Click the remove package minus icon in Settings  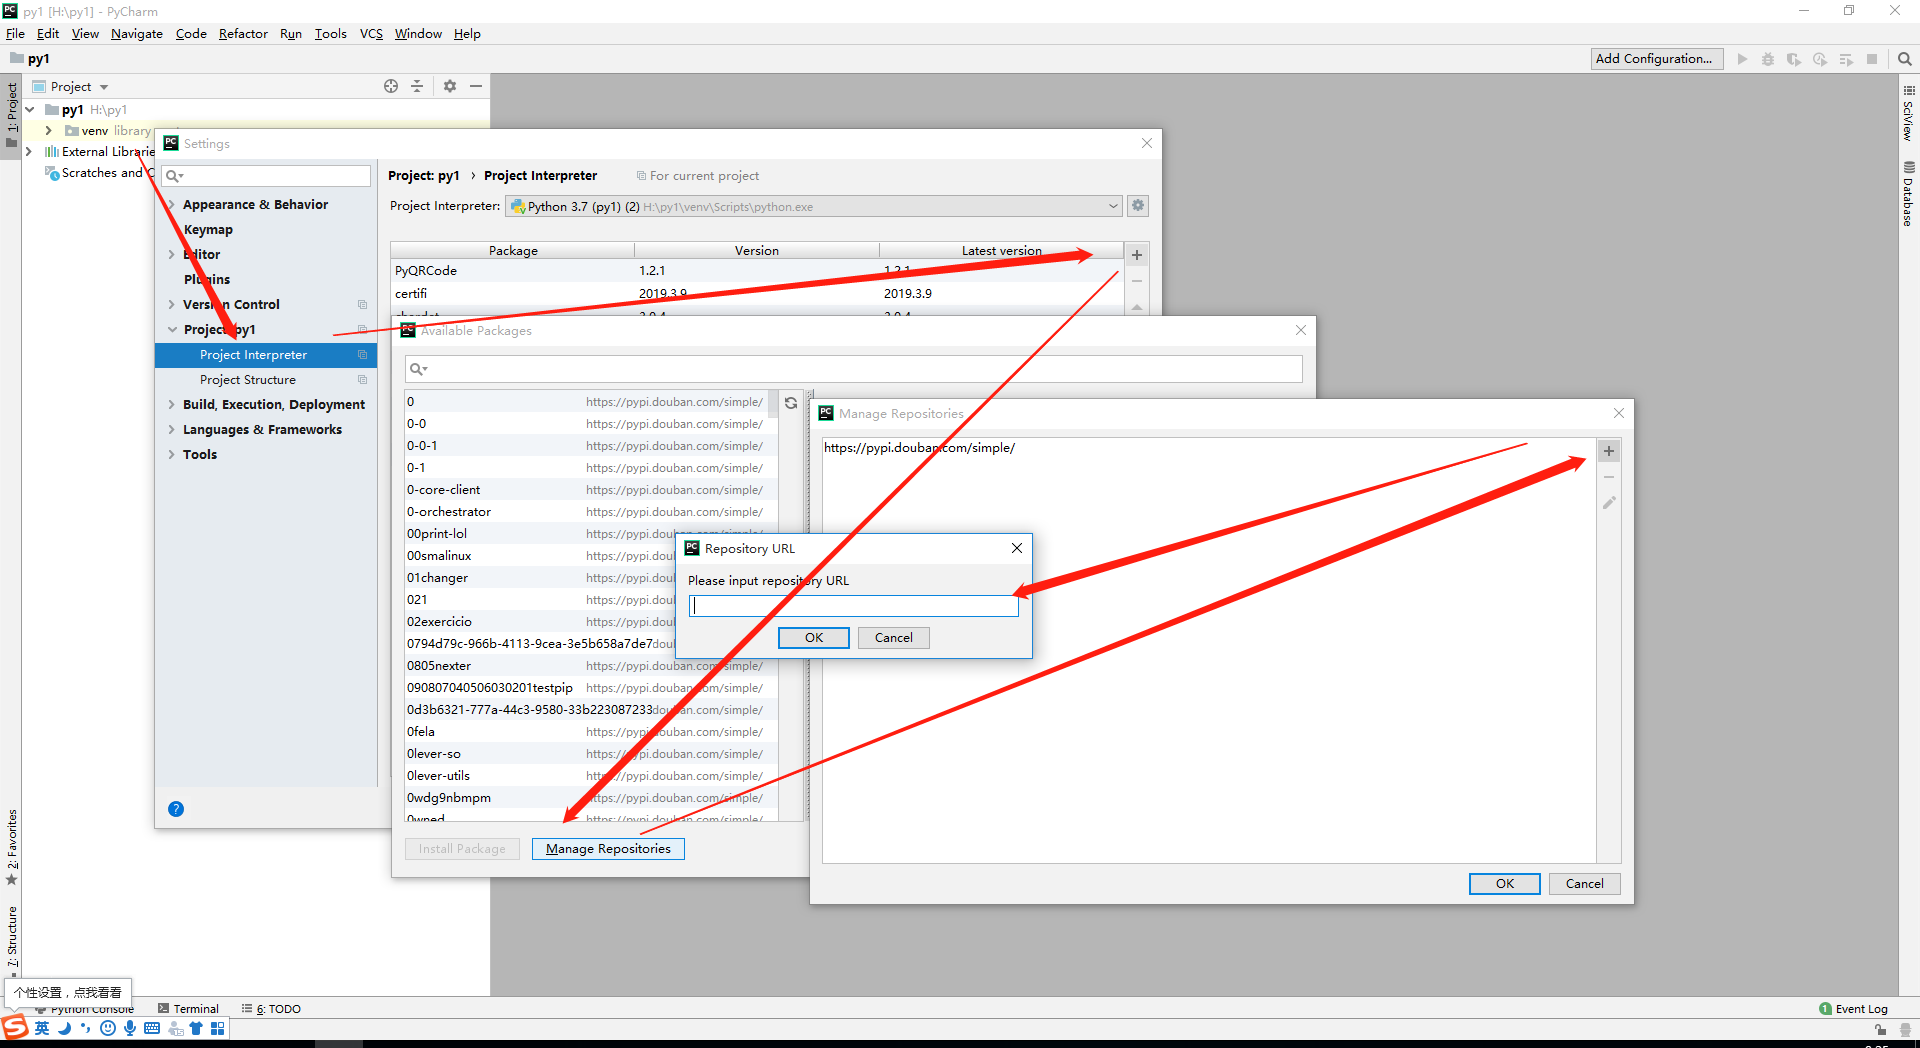[1137, 281]
